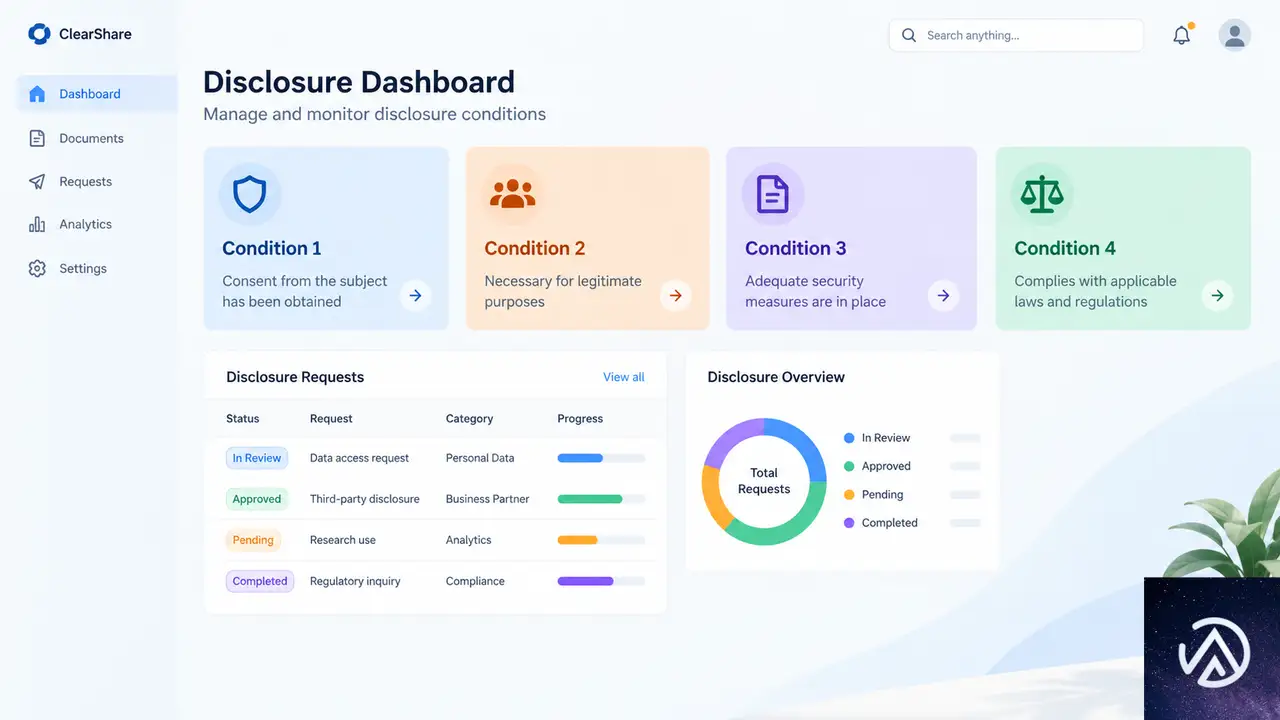Focus the Search anything field
Screen dimensions: 1280x720
pos(1016,35)
